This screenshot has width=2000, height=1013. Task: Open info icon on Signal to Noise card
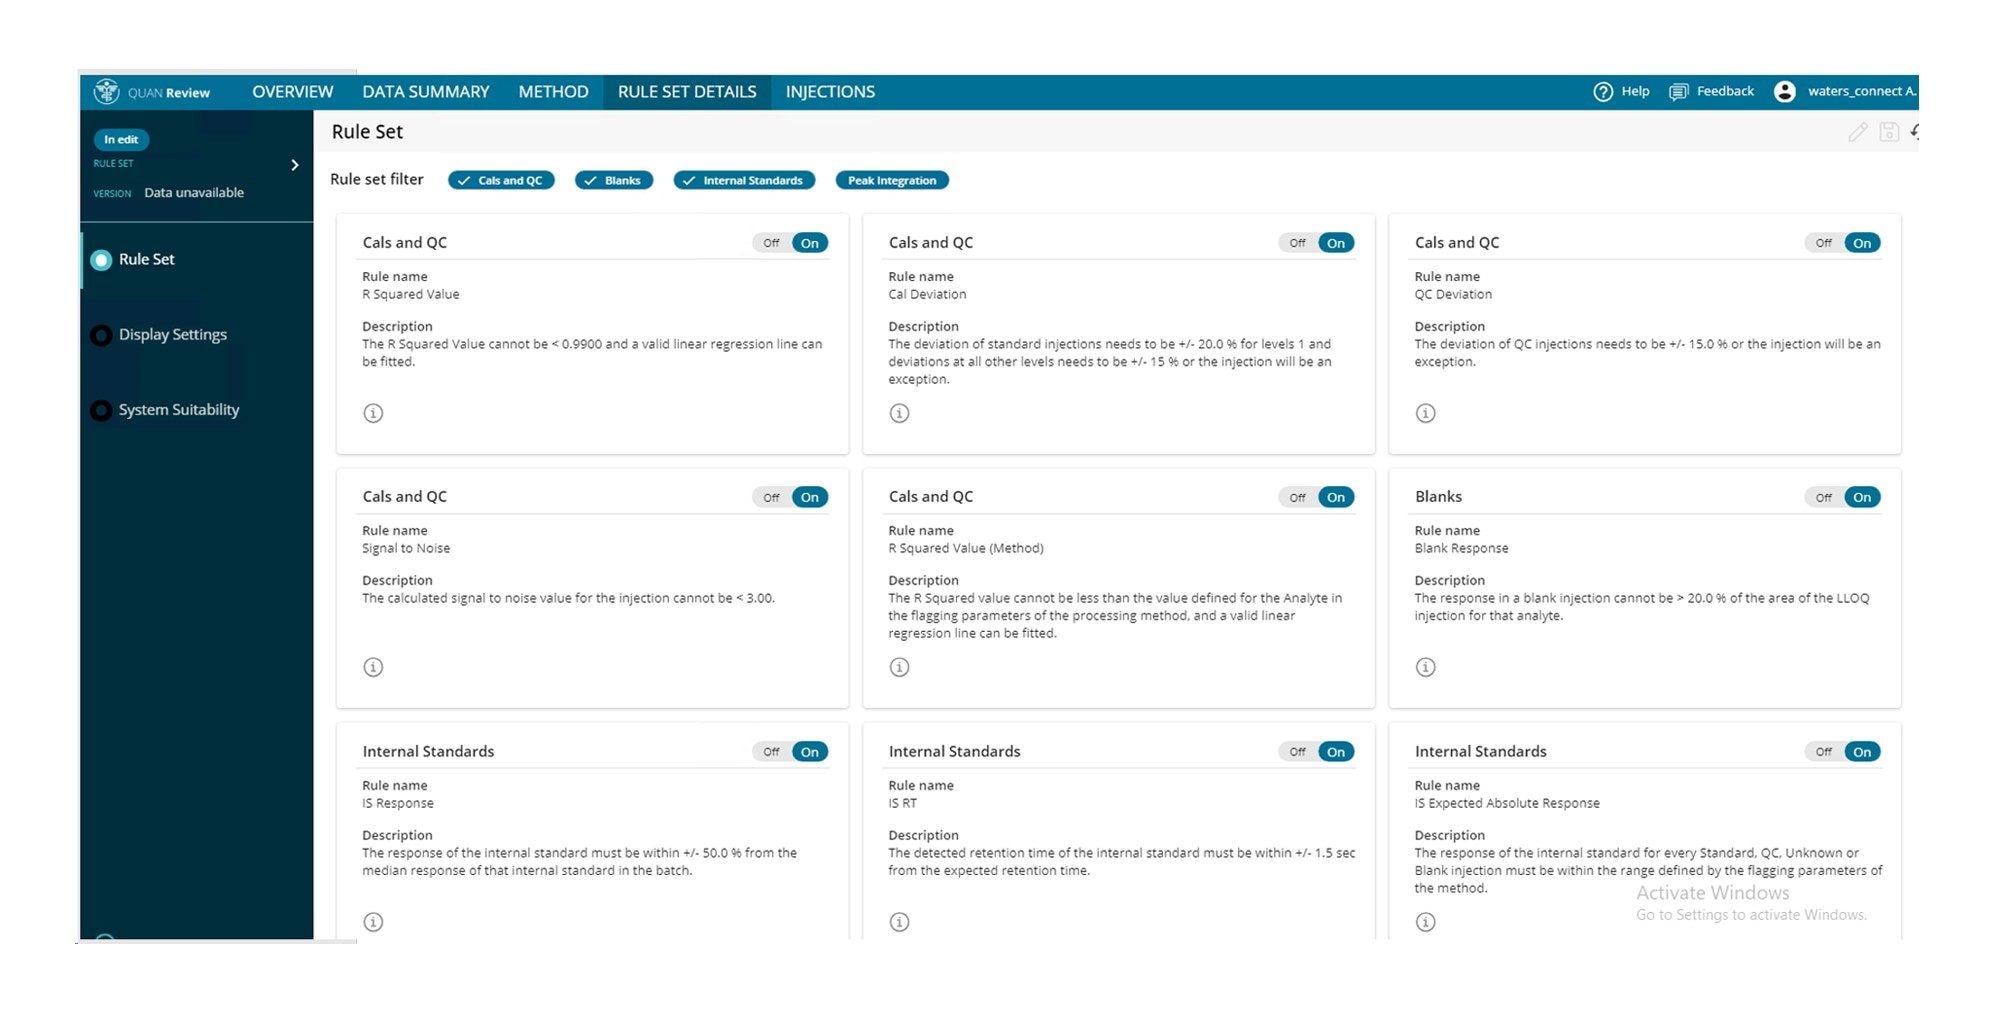373,667
